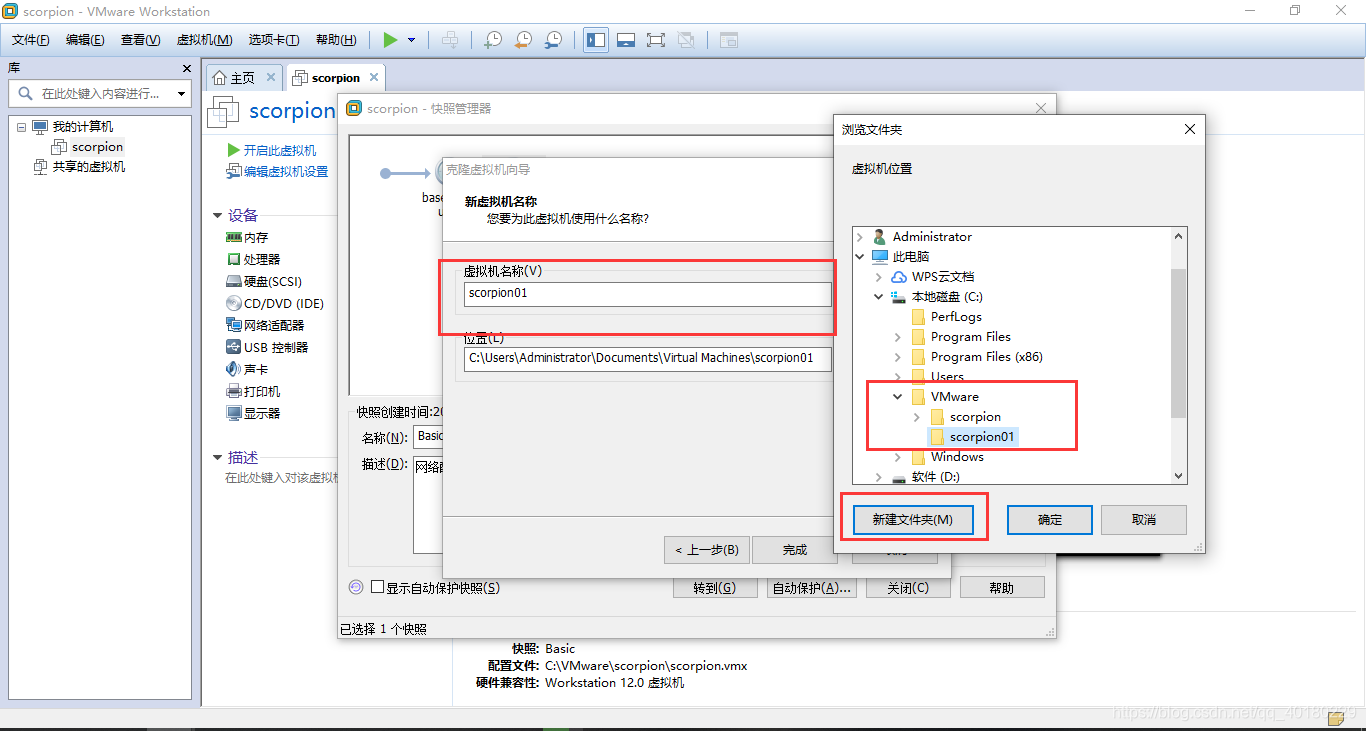Open the 帮助(H) menu
The width and height of the screenshot is (1366, 731).
tap(336, 40)
